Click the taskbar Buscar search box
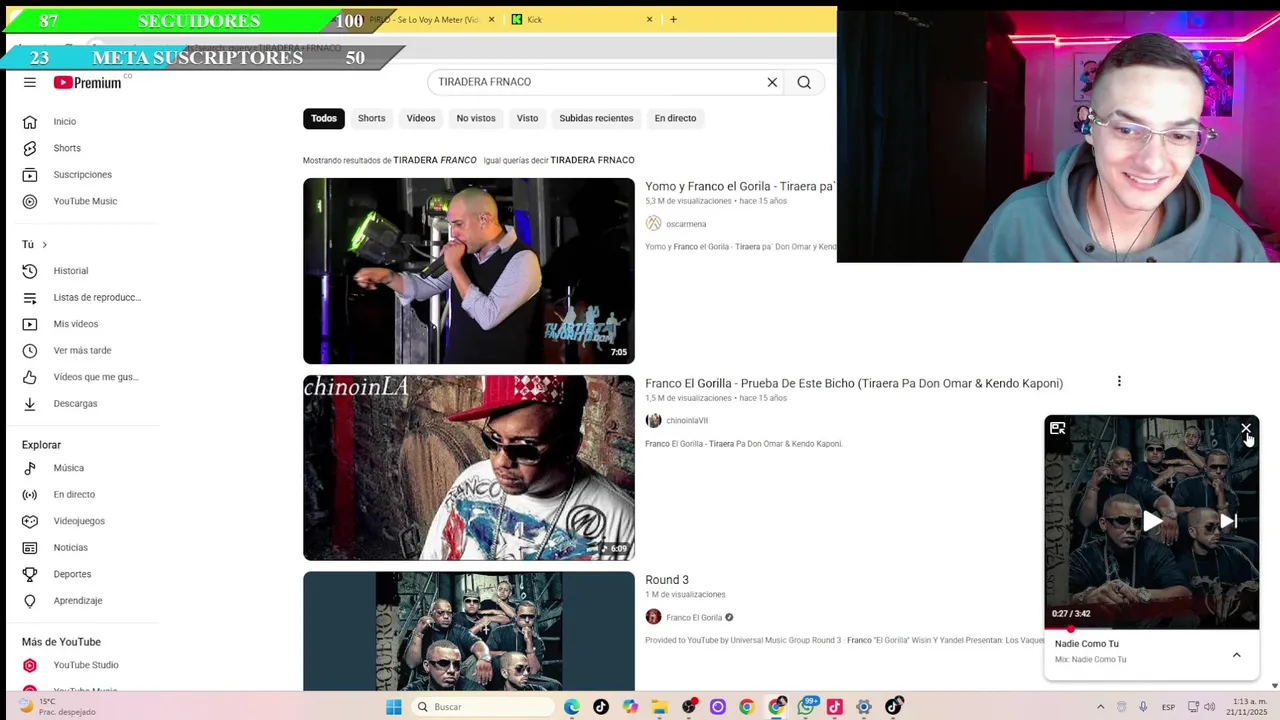The height and width of the screenshot is (720, 1280). 482,707
